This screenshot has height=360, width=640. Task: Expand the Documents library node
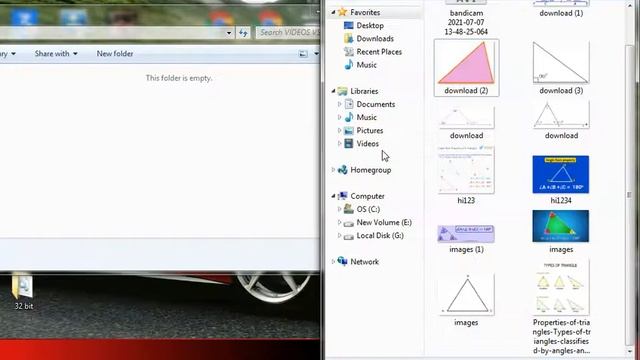tap(339, 104)
